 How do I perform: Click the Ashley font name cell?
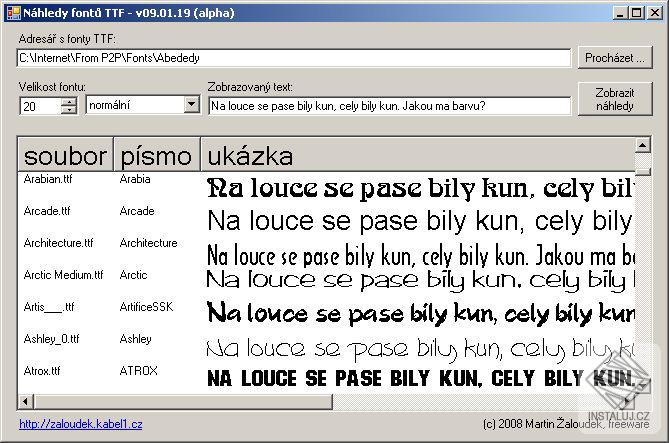[x=136, y=339]
